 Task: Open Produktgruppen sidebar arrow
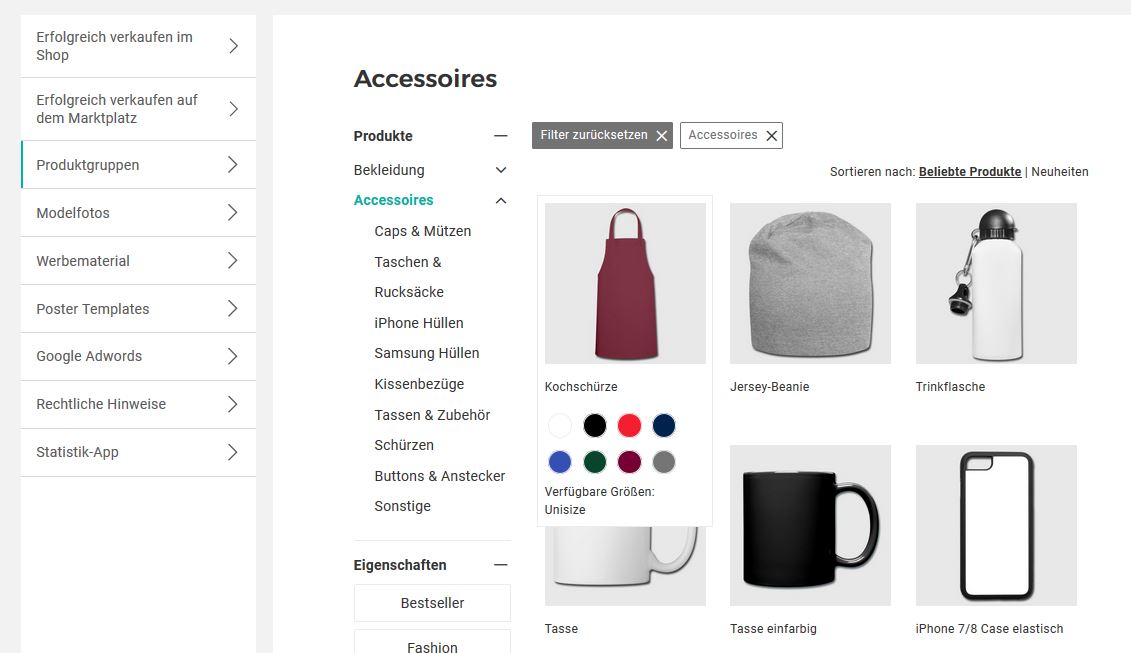coord(232,165)
